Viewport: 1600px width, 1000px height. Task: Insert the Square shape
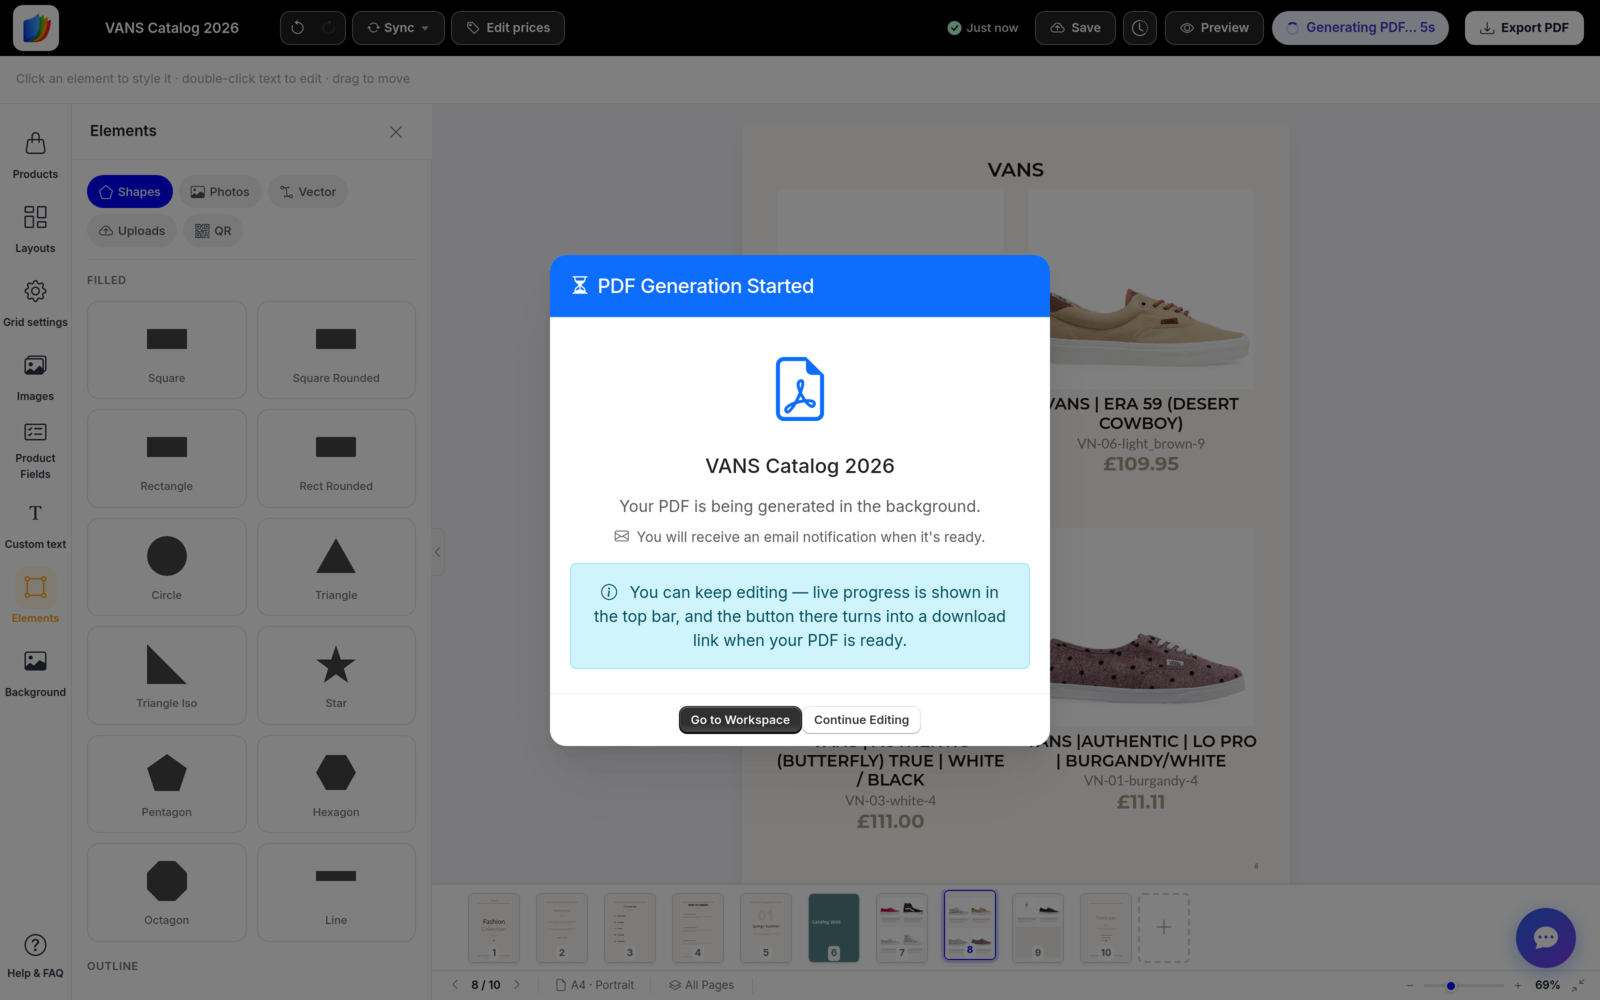pos(167,350)
